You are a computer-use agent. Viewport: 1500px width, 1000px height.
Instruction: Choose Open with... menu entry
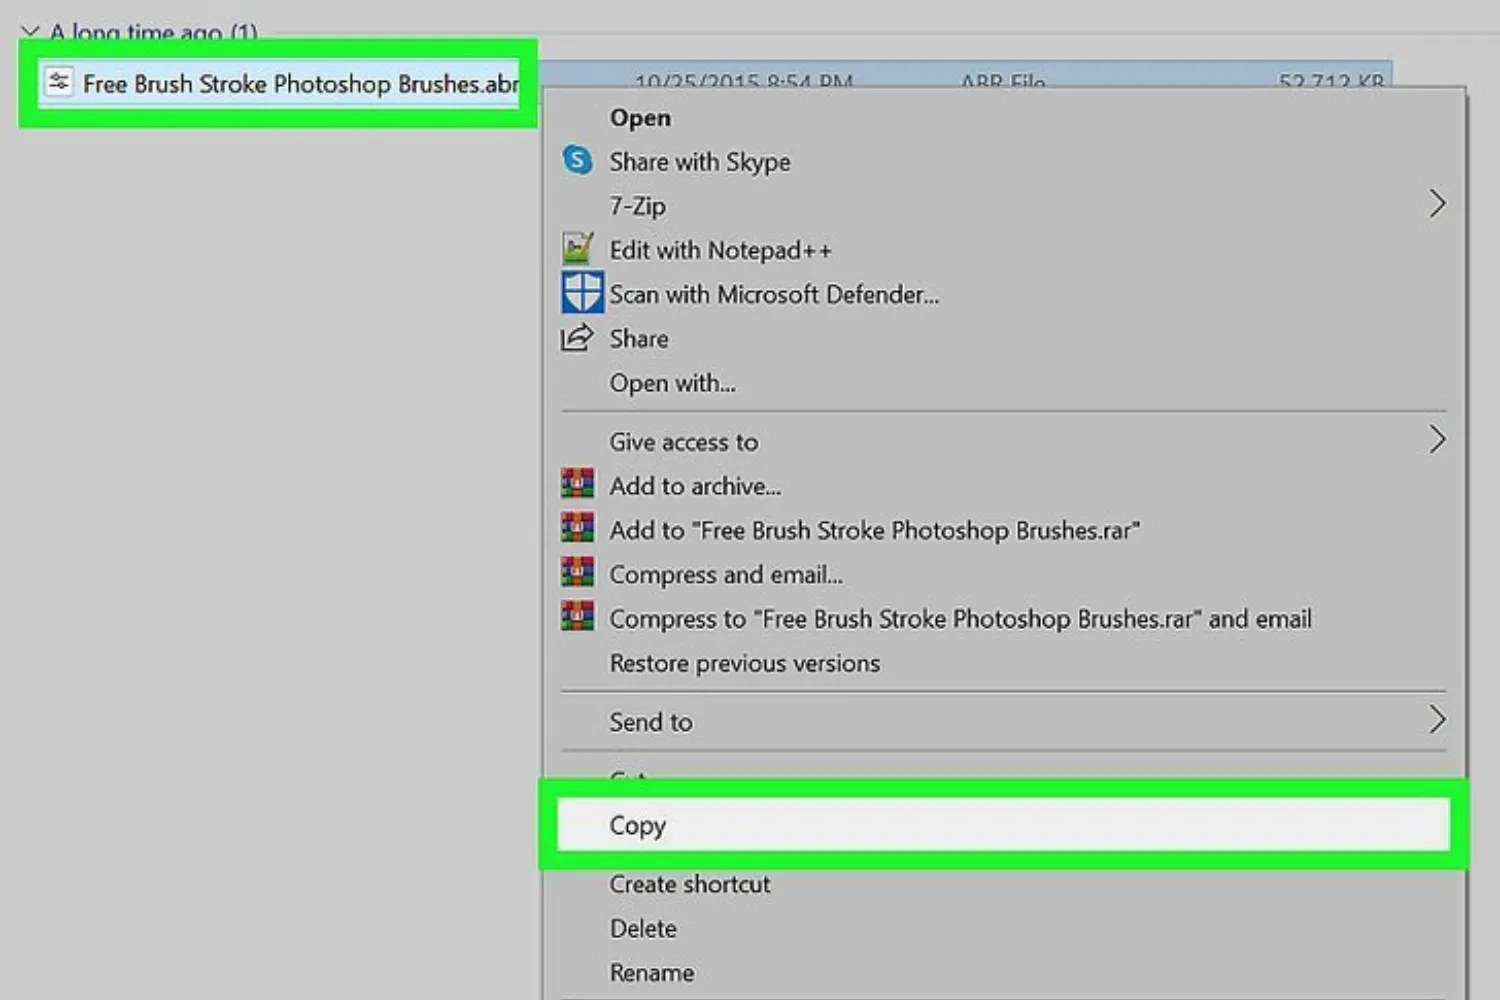coord(672,383)
